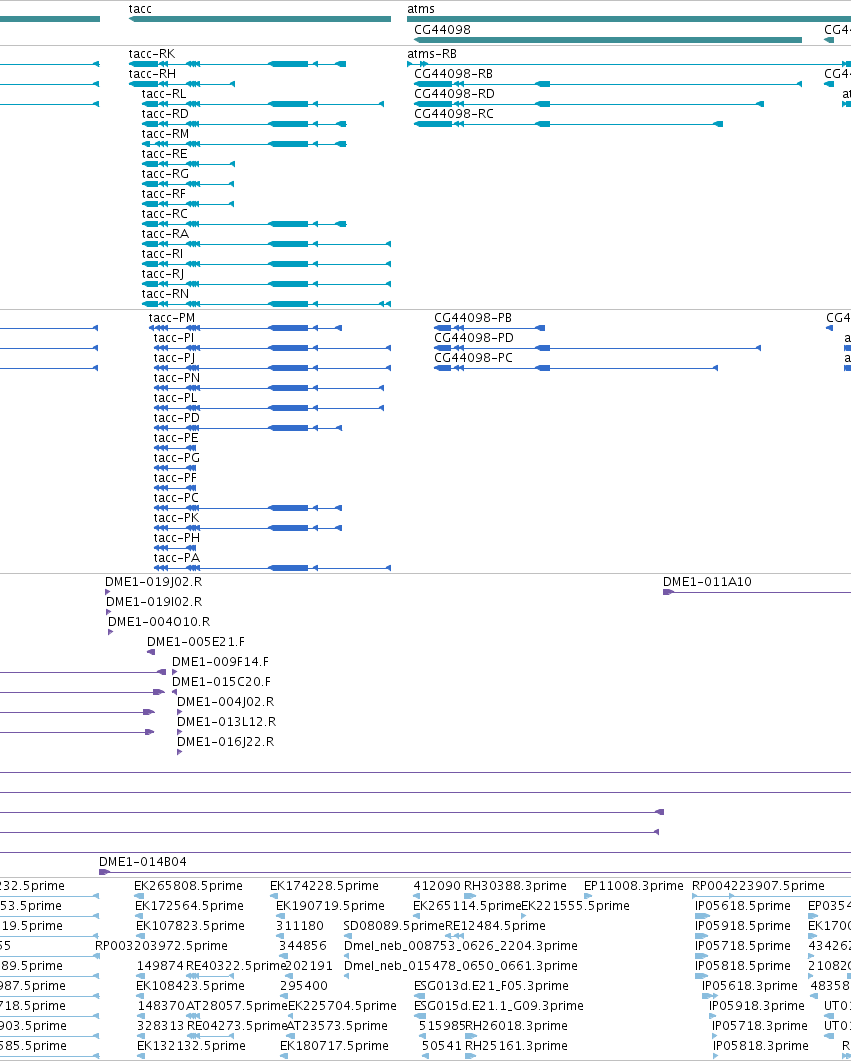Select the EK265808.5prime EST label
The image size is (851, 1061).
[x=188, y=886]
